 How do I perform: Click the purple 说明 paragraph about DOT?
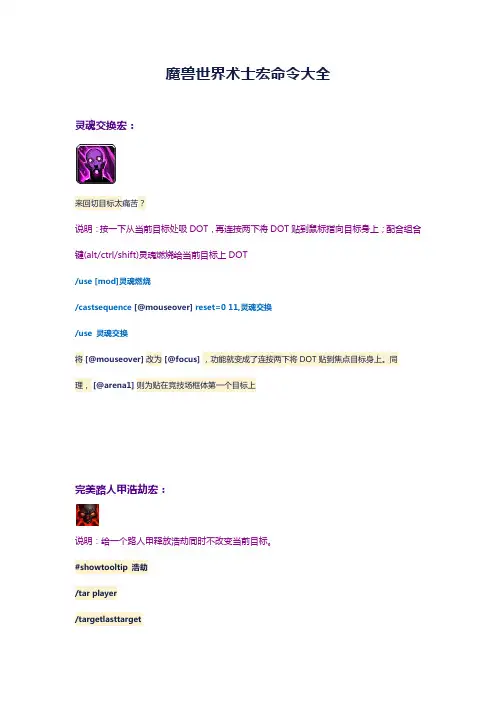248,242
